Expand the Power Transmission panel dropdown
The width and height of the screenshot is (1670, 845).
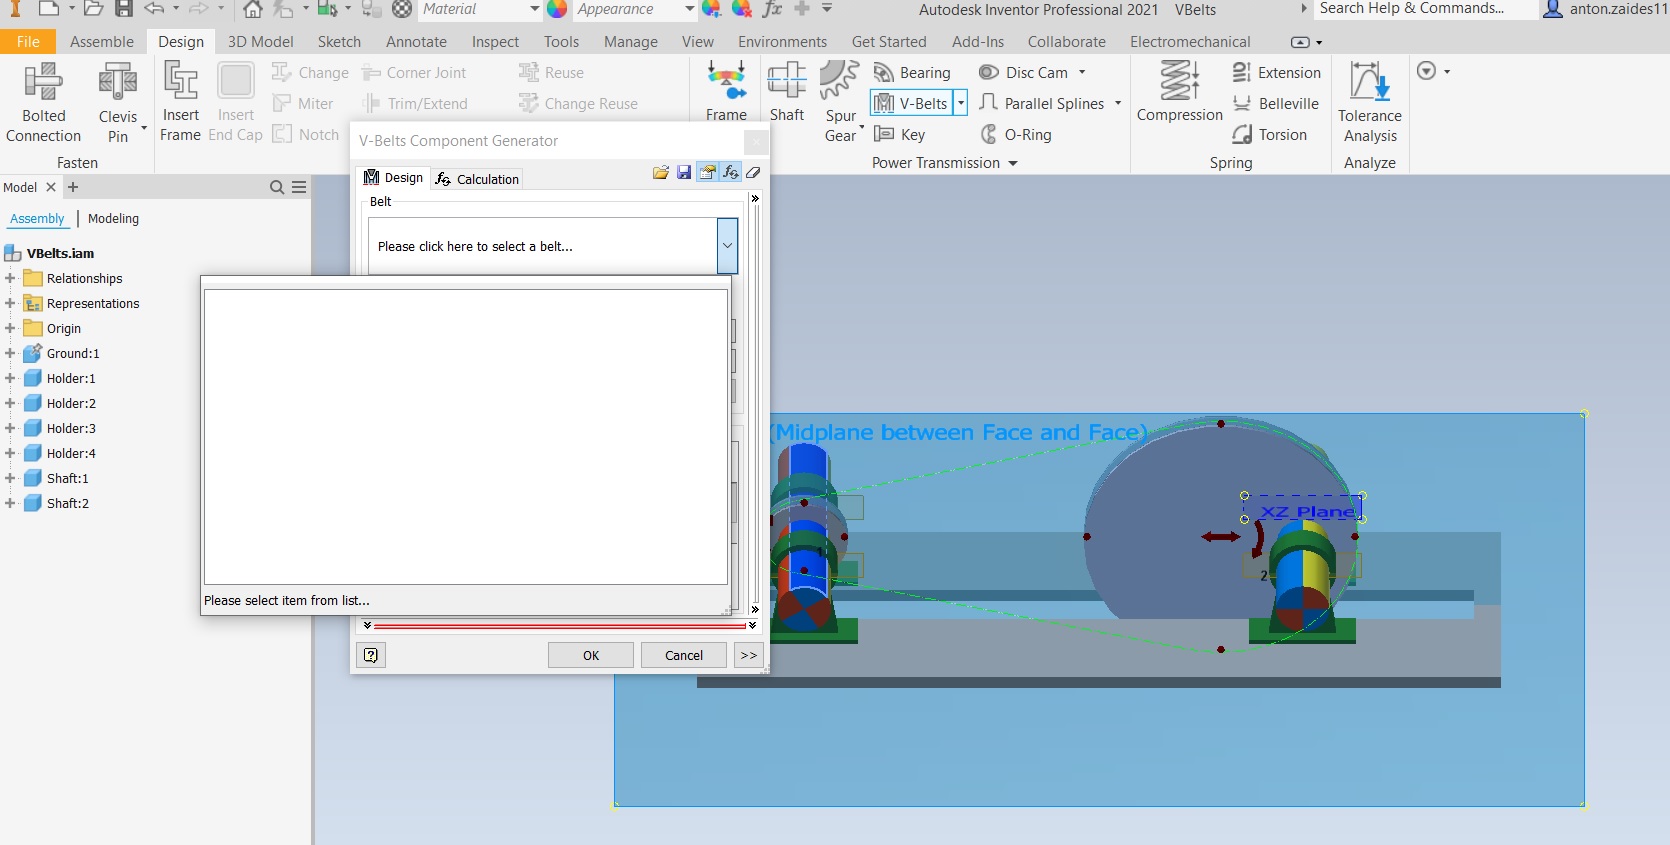[1012, 163]
